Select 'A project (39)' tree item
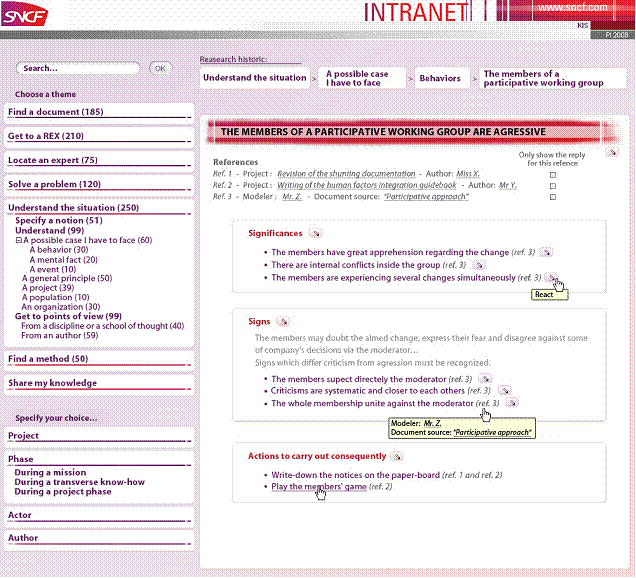This screenshot has height=578, width=636. pyautogui.click(x=48, y=288)
